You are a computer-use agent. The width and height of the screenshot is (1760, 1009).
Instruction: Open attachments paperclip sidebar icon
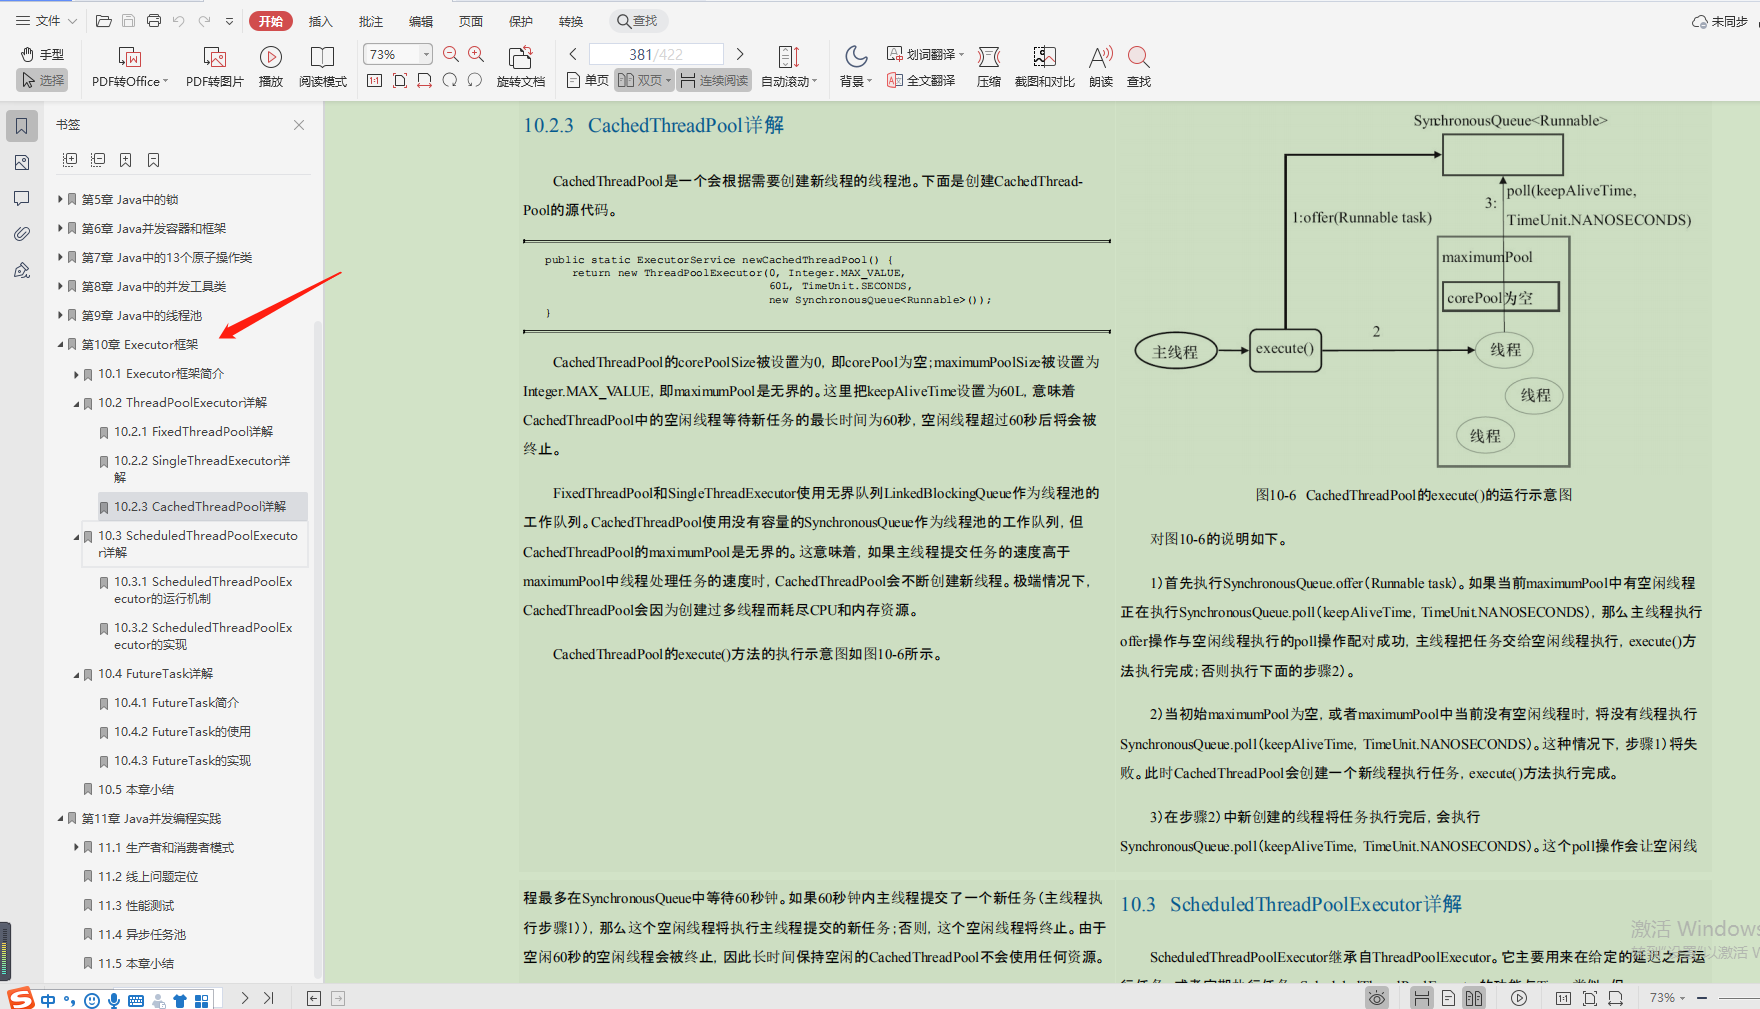(x=21, y=234)
